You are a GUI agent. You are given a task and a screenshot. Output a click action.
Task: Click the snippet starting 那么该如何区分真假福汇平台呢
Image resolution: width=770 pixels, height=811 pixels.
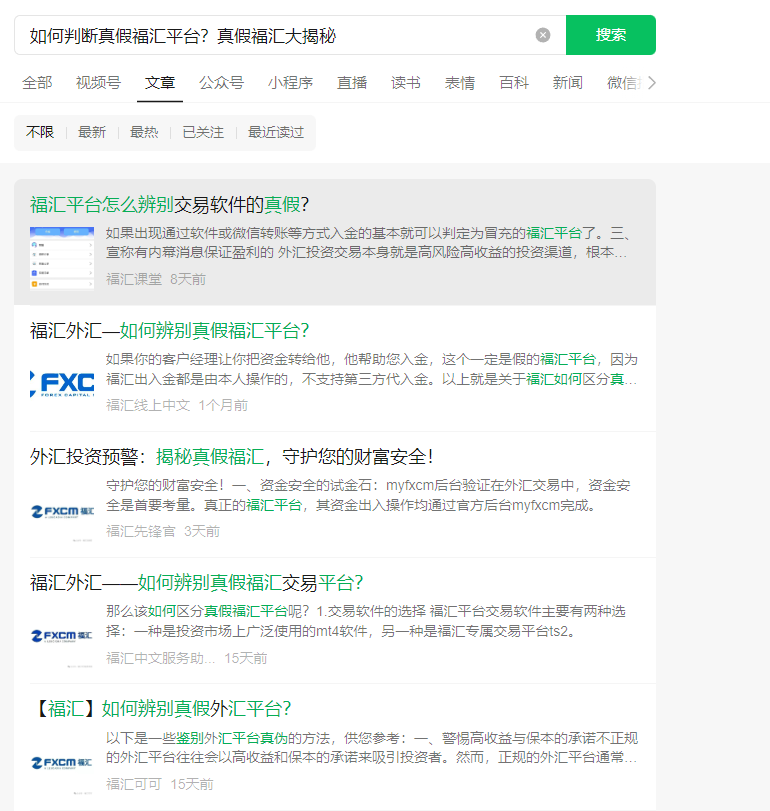[366, 621]
